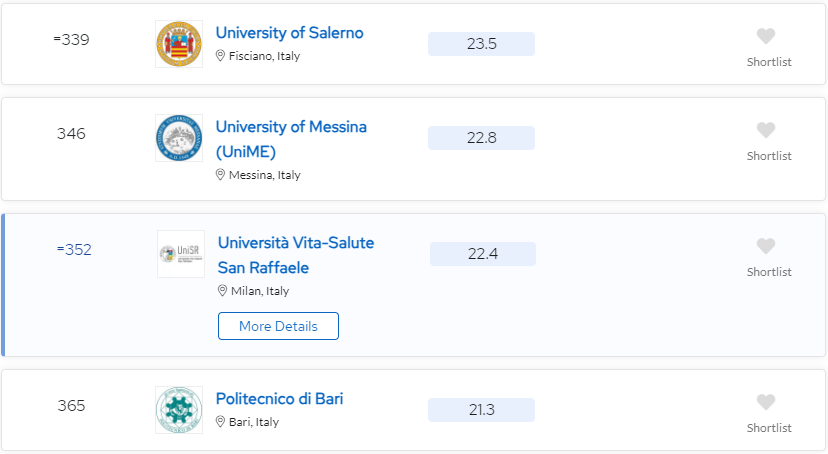Shortlist Politecnico di Bari with heart icon
The height and width of the screenshot is (454, 828).
coord(766,402)
